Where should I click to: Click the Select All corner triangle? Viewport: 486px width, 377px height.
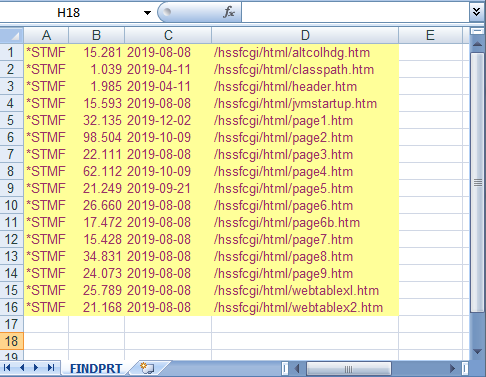(x=12, y=35)
